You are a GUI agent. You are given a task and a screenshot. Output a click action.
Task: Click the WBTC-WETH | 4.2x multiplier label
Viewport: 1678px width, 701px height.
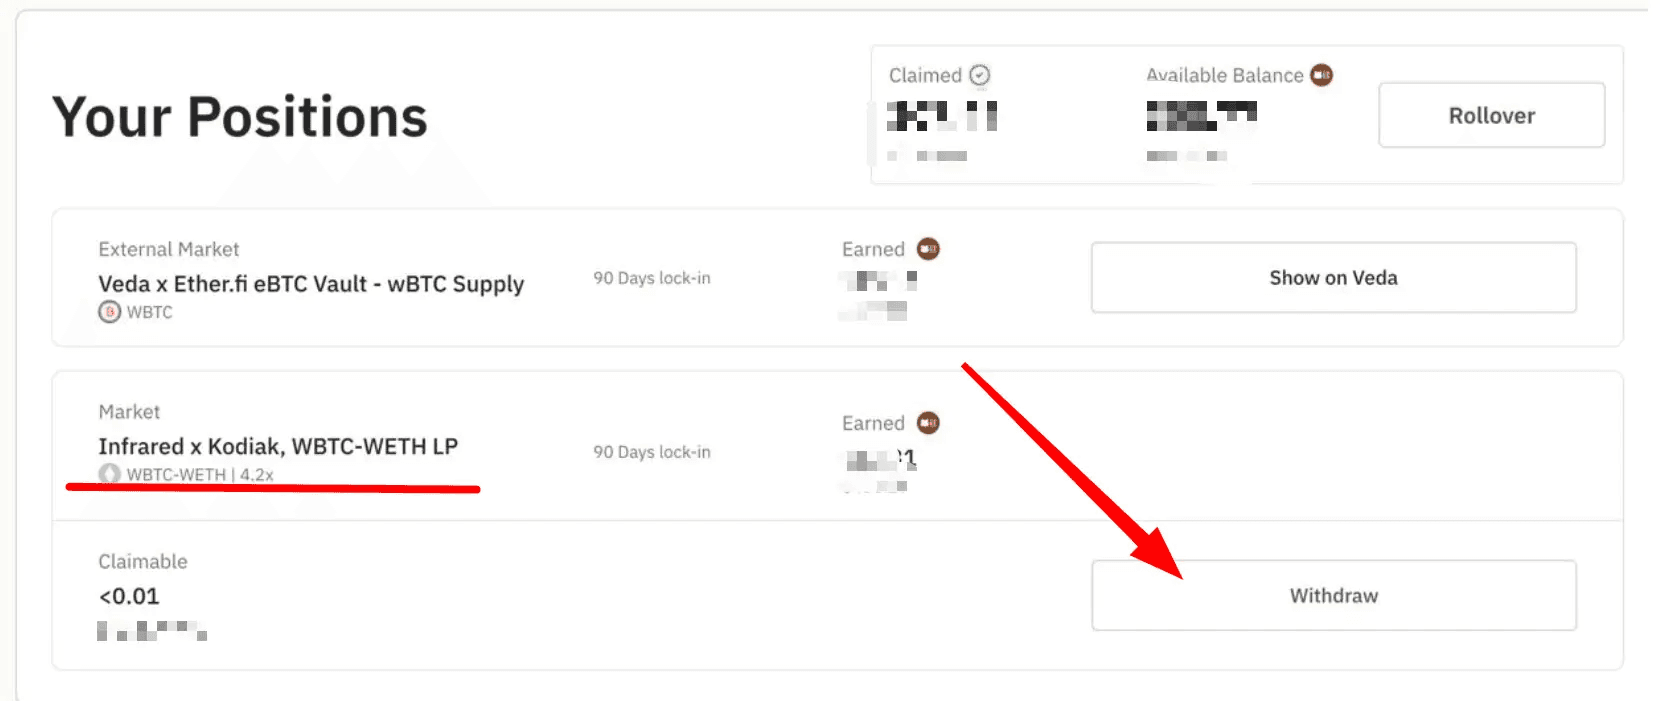coord(200,474)
